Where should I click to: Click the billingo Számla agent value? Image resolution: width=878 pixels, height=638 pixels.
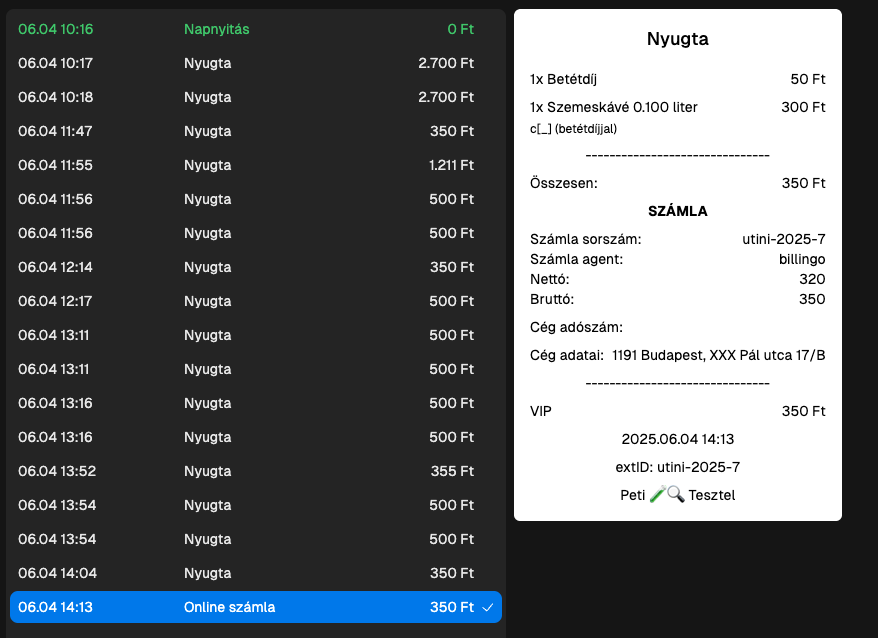coord(797,259)
